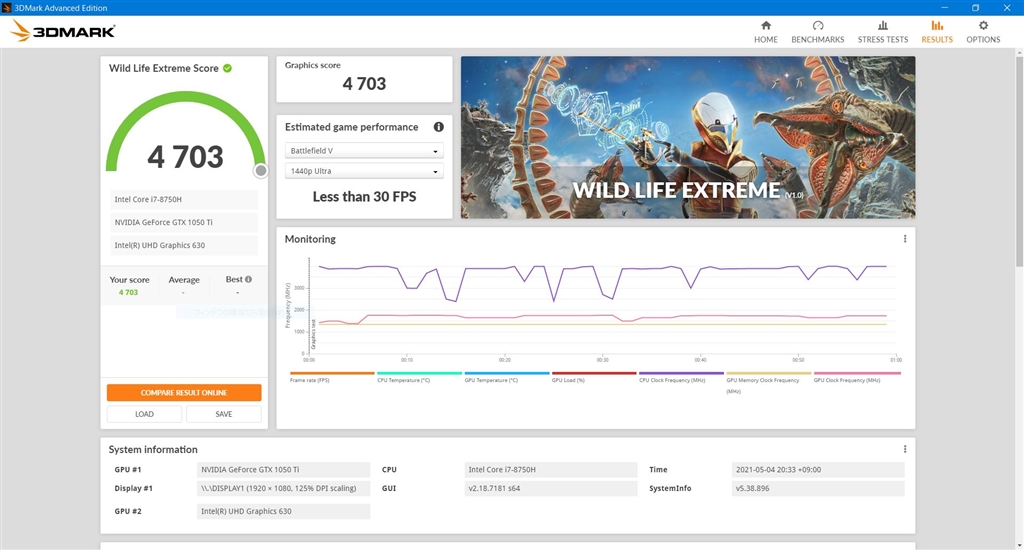Click the Display #1 value field

tap(283, 489)
